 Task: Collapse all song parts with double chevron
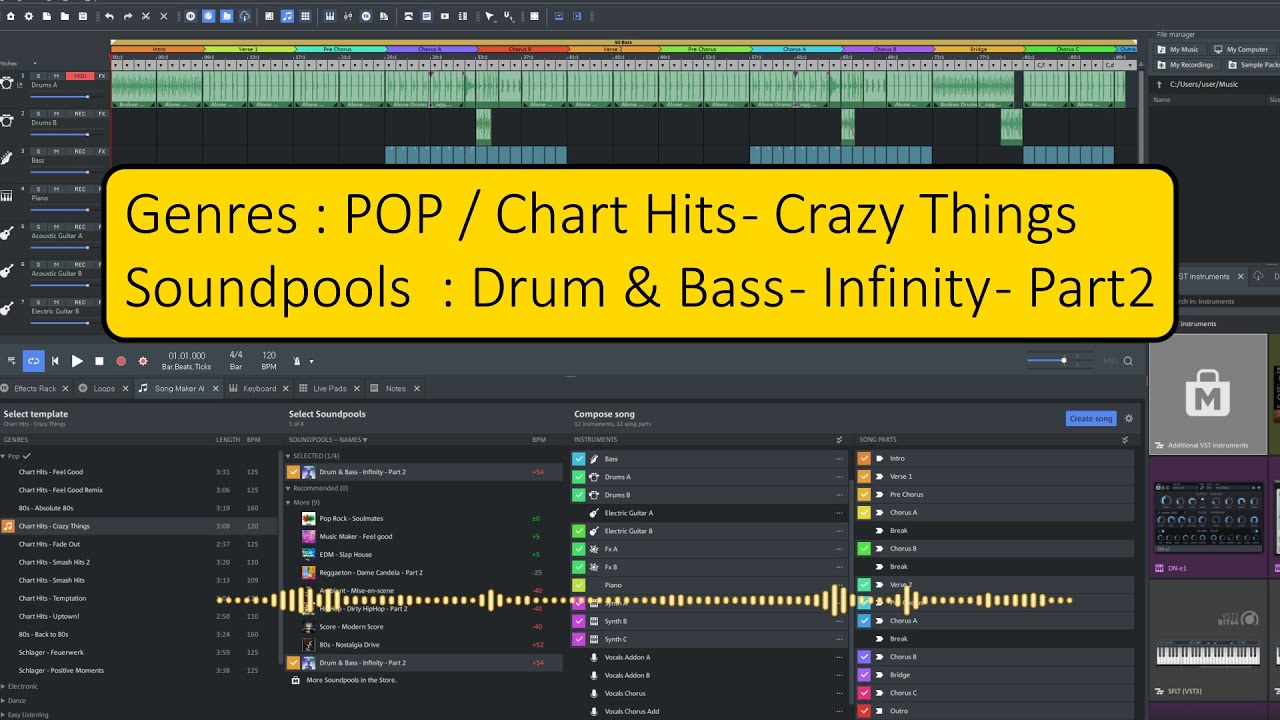[1125, 440]
